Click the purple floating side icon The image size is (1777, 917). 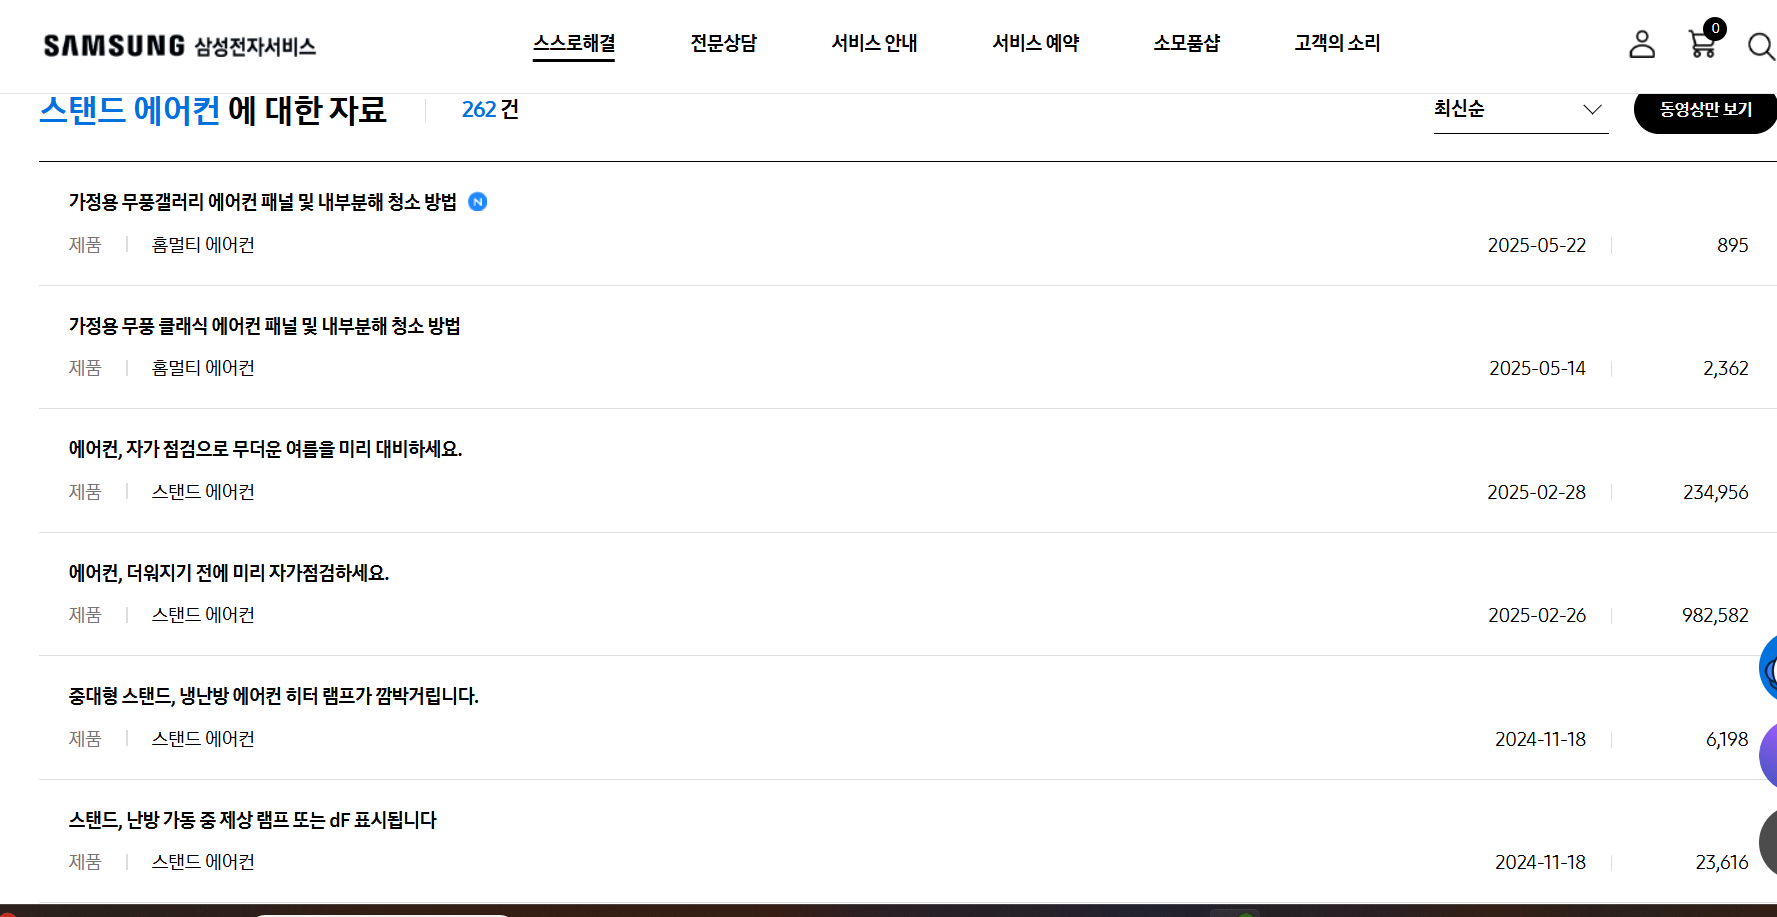click(x=1768, y=755)
